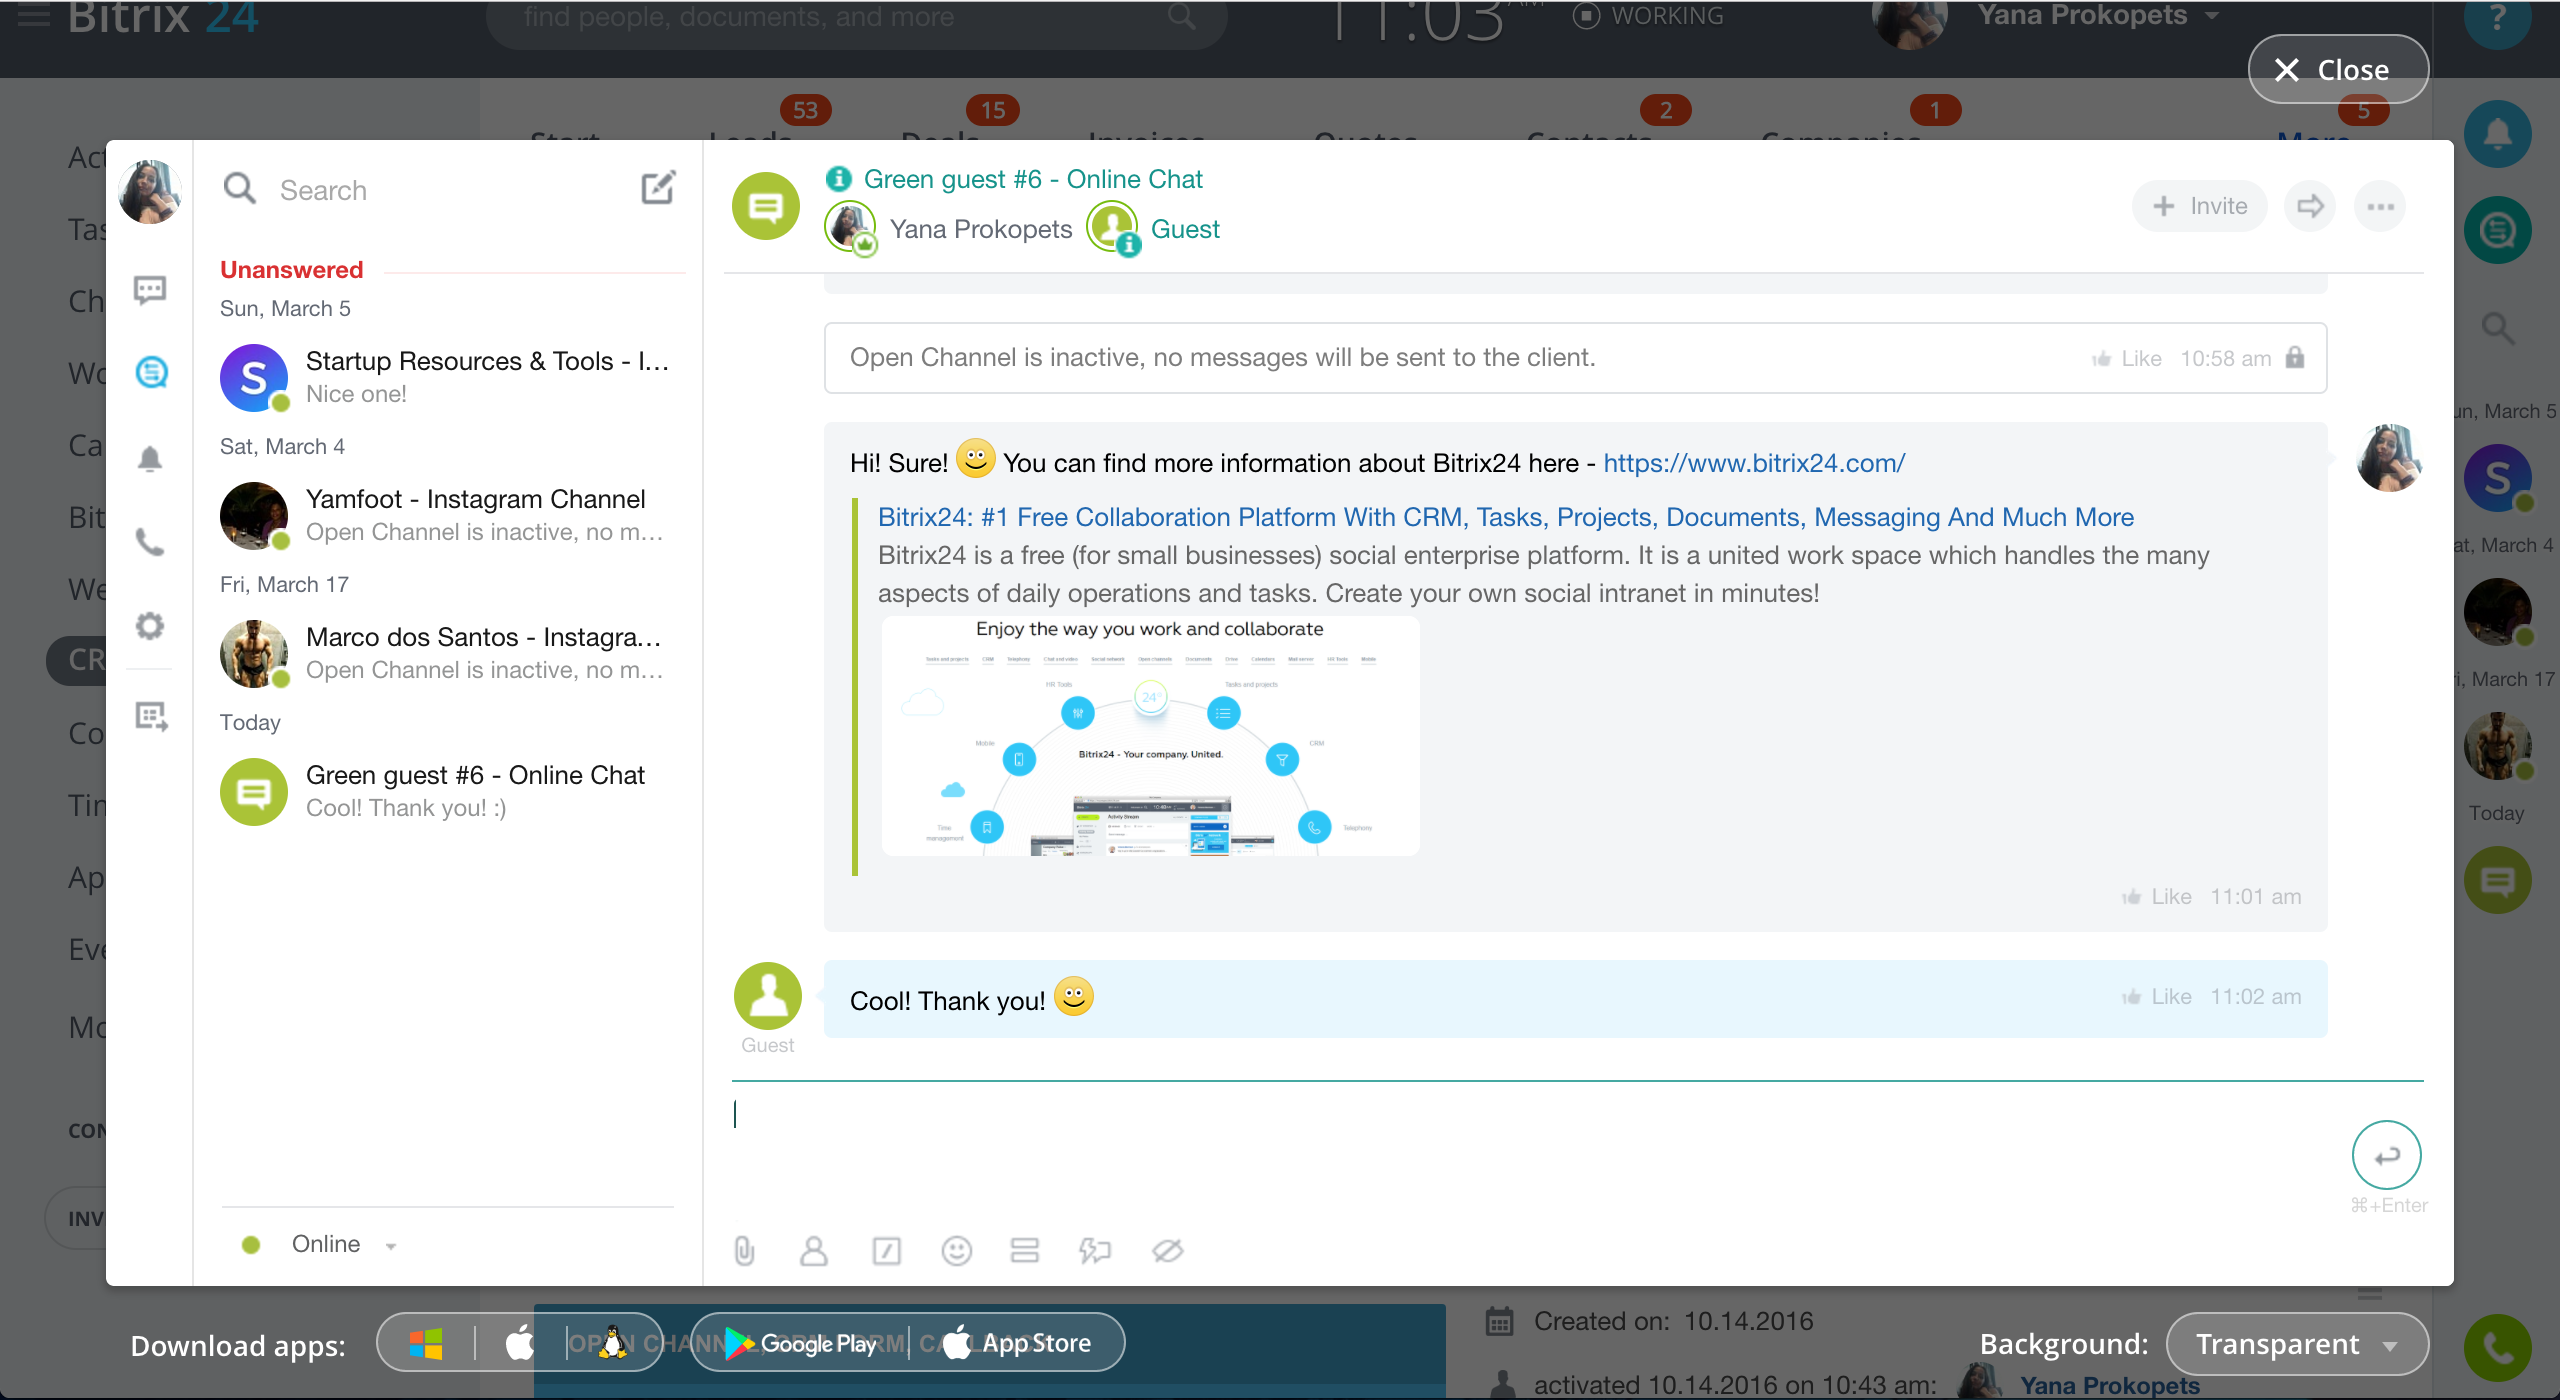
Task: Select Green guest #6 - Online Chat conversation
Action: (446, 791)
